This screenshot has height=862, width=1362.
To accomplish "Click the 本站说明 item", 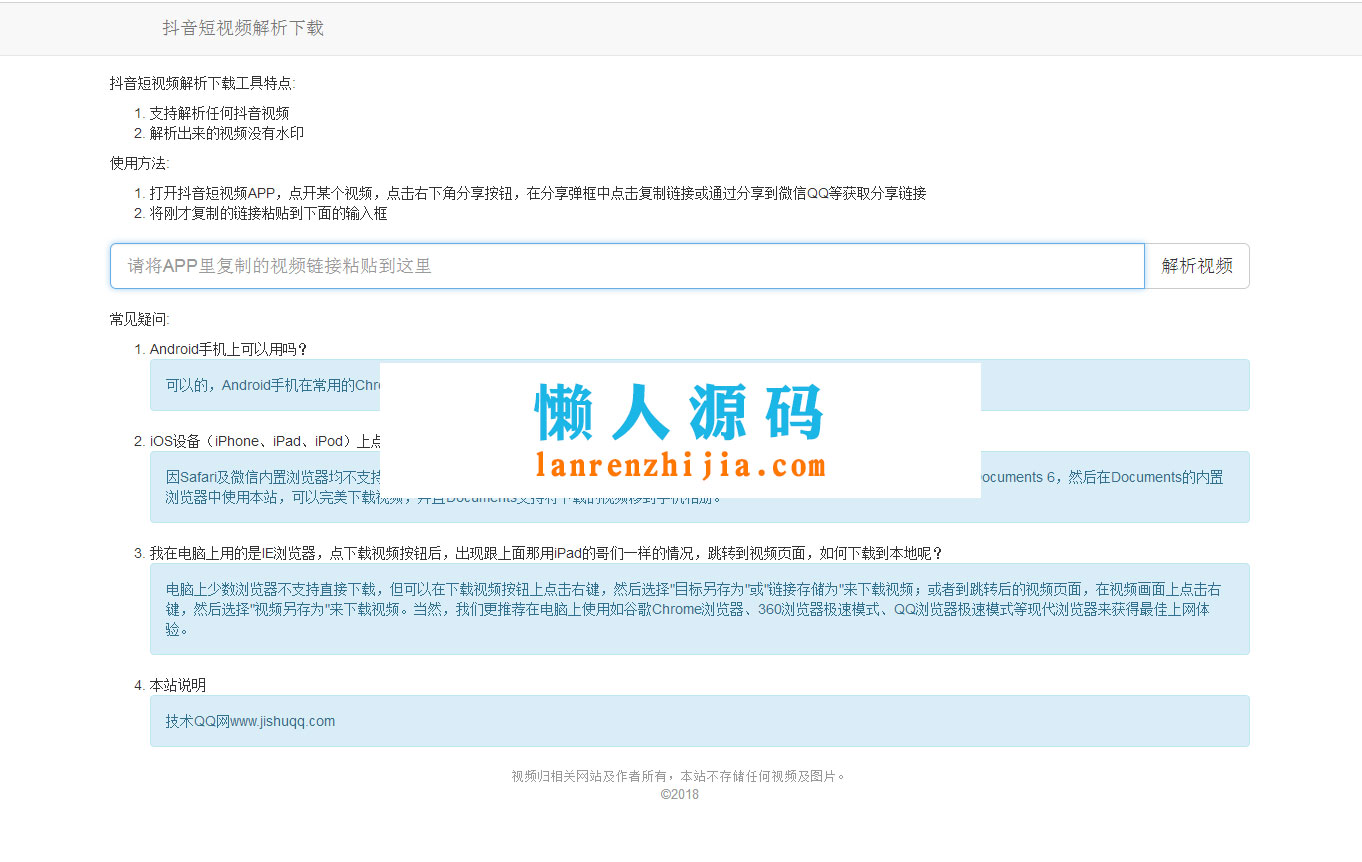I will click(178, 685).
